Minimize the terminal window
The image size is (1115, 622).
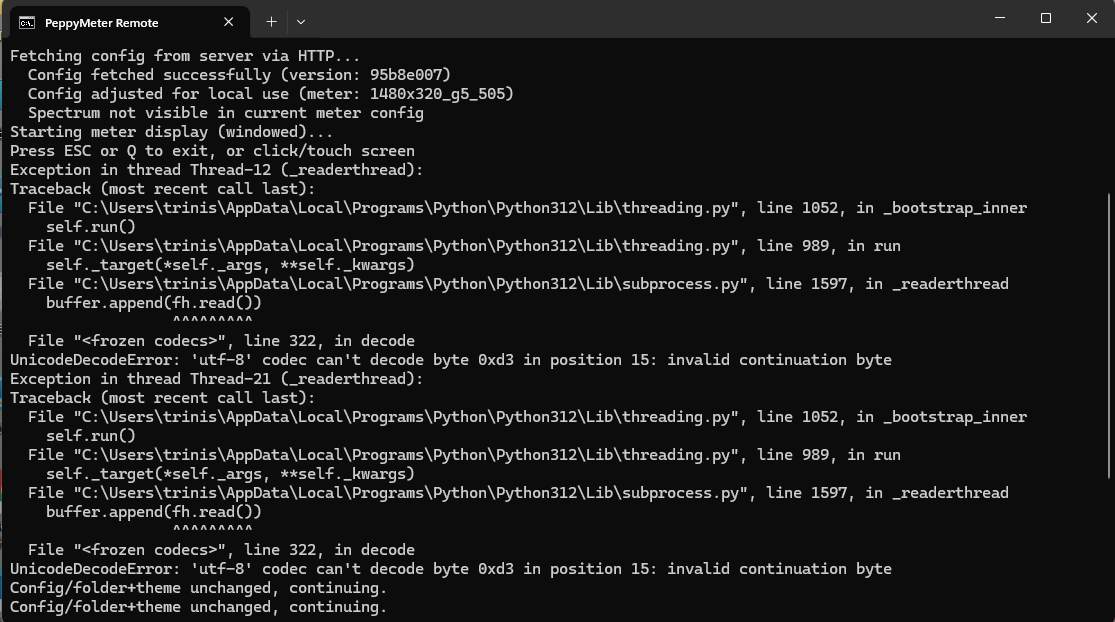click(x=998, y=19)
